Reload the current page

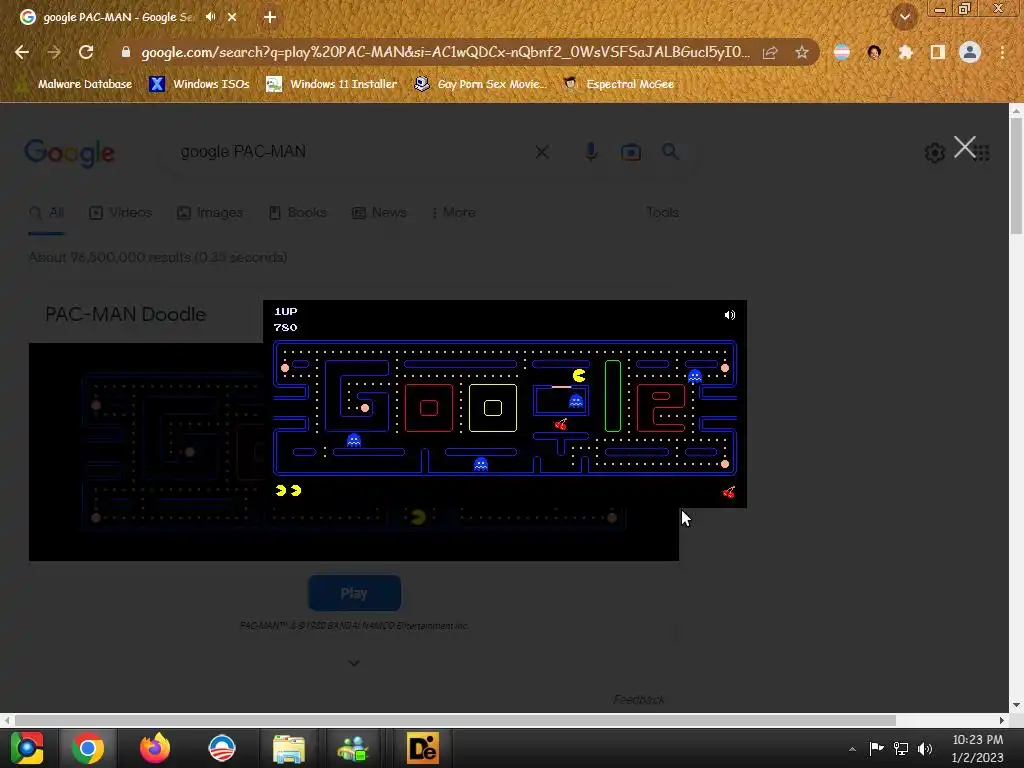point(86,52)
